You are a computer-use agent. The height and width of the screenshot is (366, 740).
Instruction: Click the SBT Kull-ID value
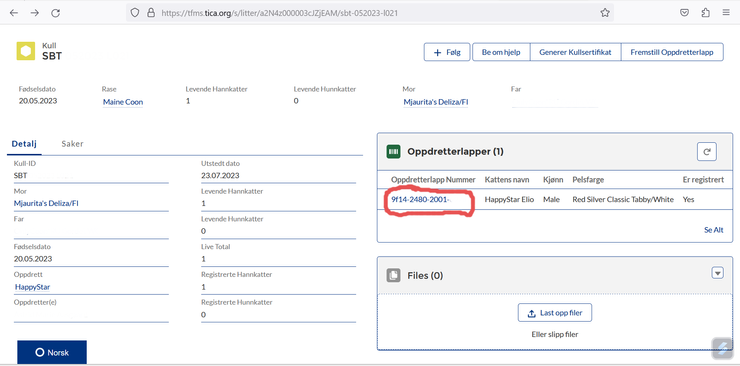21,175
